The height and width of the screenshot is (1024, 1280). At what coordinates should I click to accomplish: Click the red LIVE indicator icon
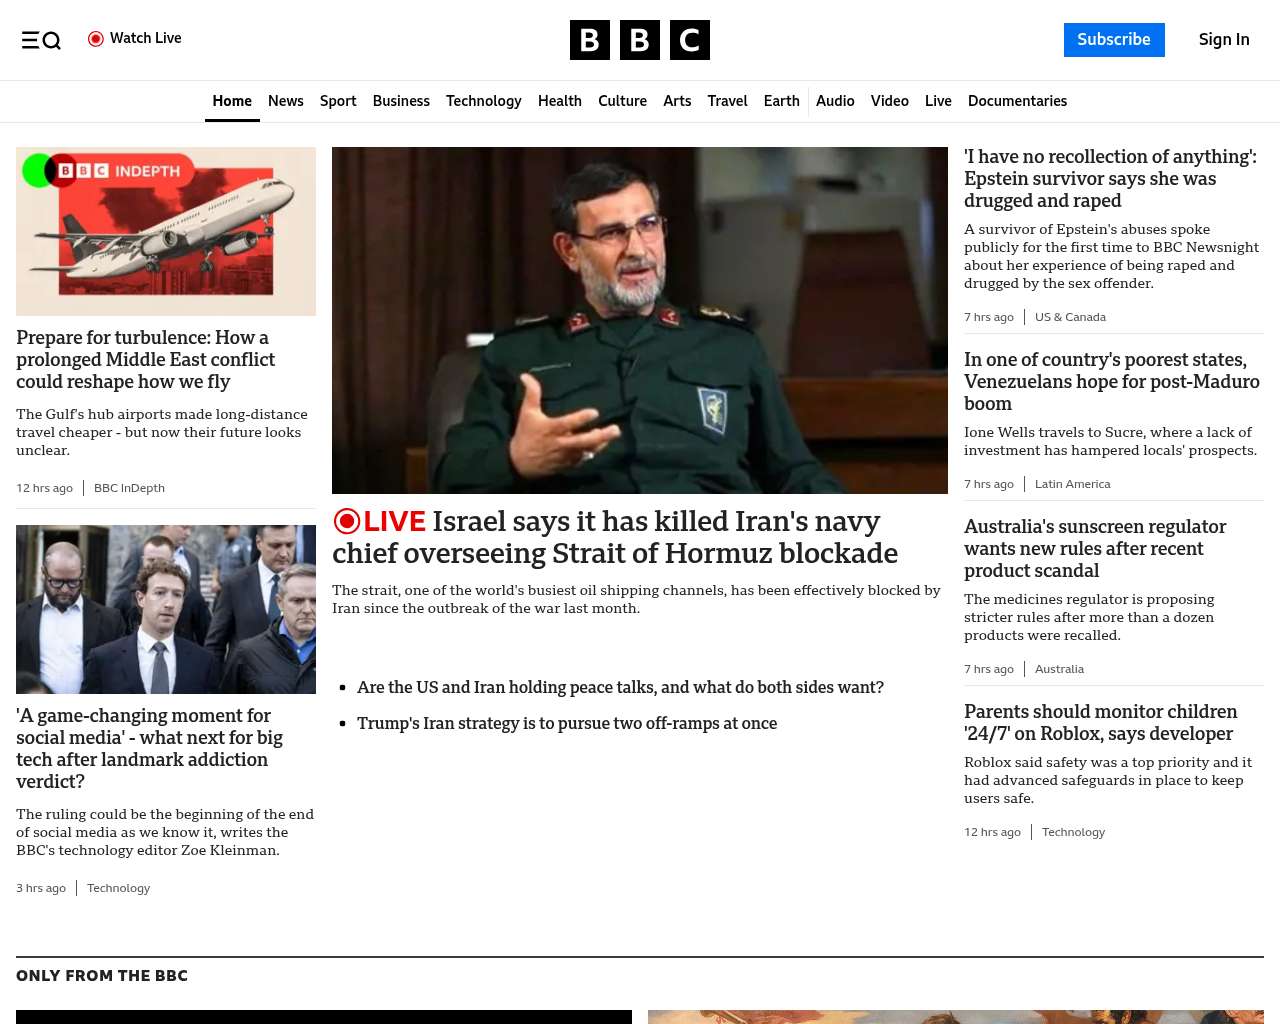(x=347, y=521)
